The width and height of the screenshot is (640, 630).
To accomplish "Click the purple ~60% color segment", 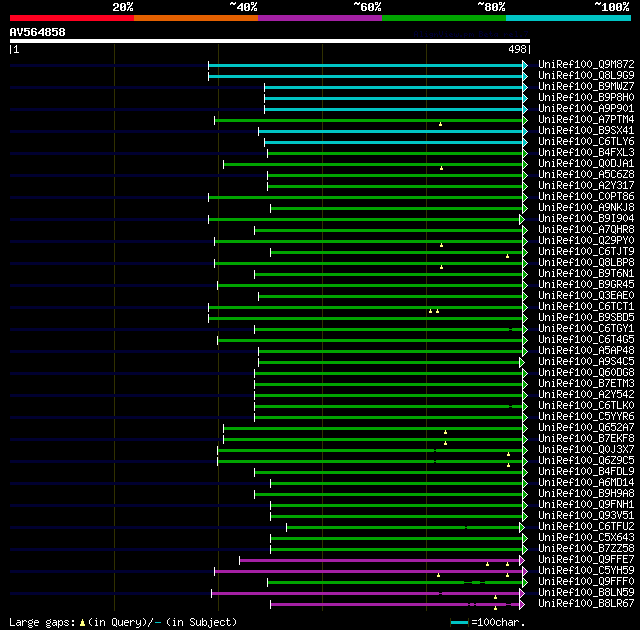I will tap(320, 18).
